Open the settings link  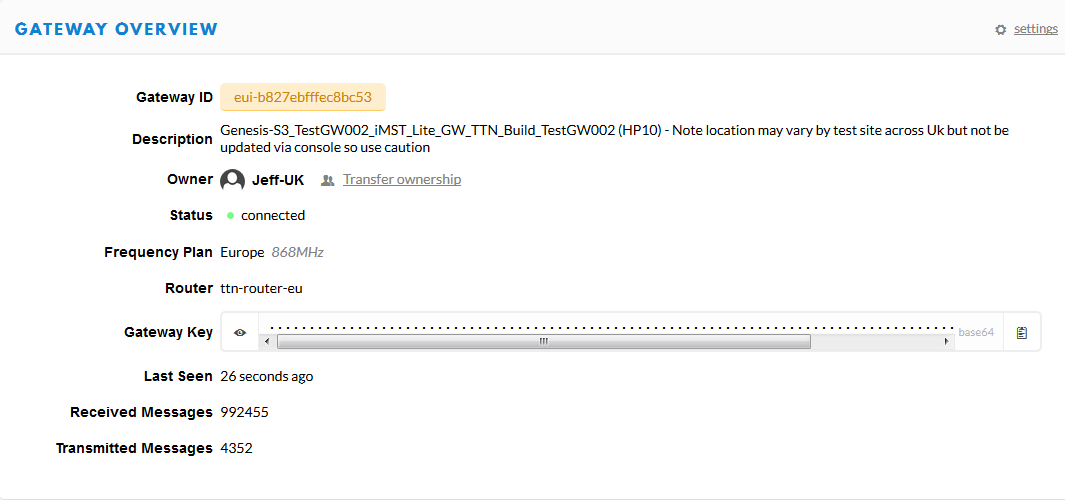[1036, 29]
